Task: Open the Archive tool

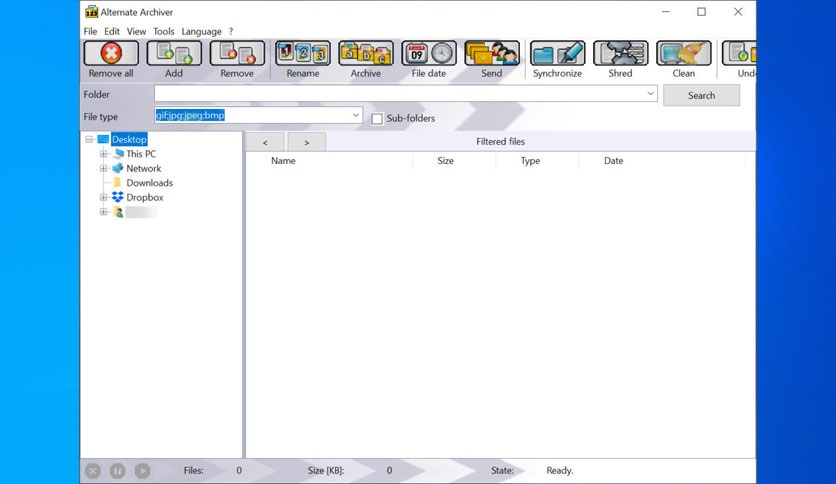Action: click(x=365, y=54)
